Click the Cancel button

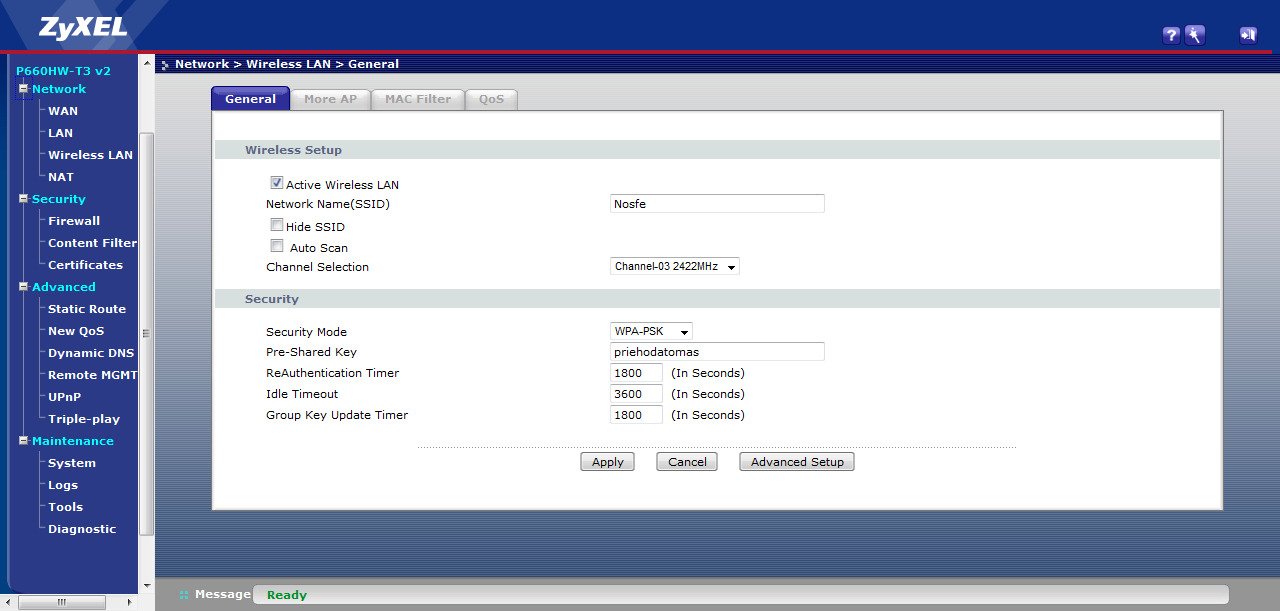(x=687, y=462)
